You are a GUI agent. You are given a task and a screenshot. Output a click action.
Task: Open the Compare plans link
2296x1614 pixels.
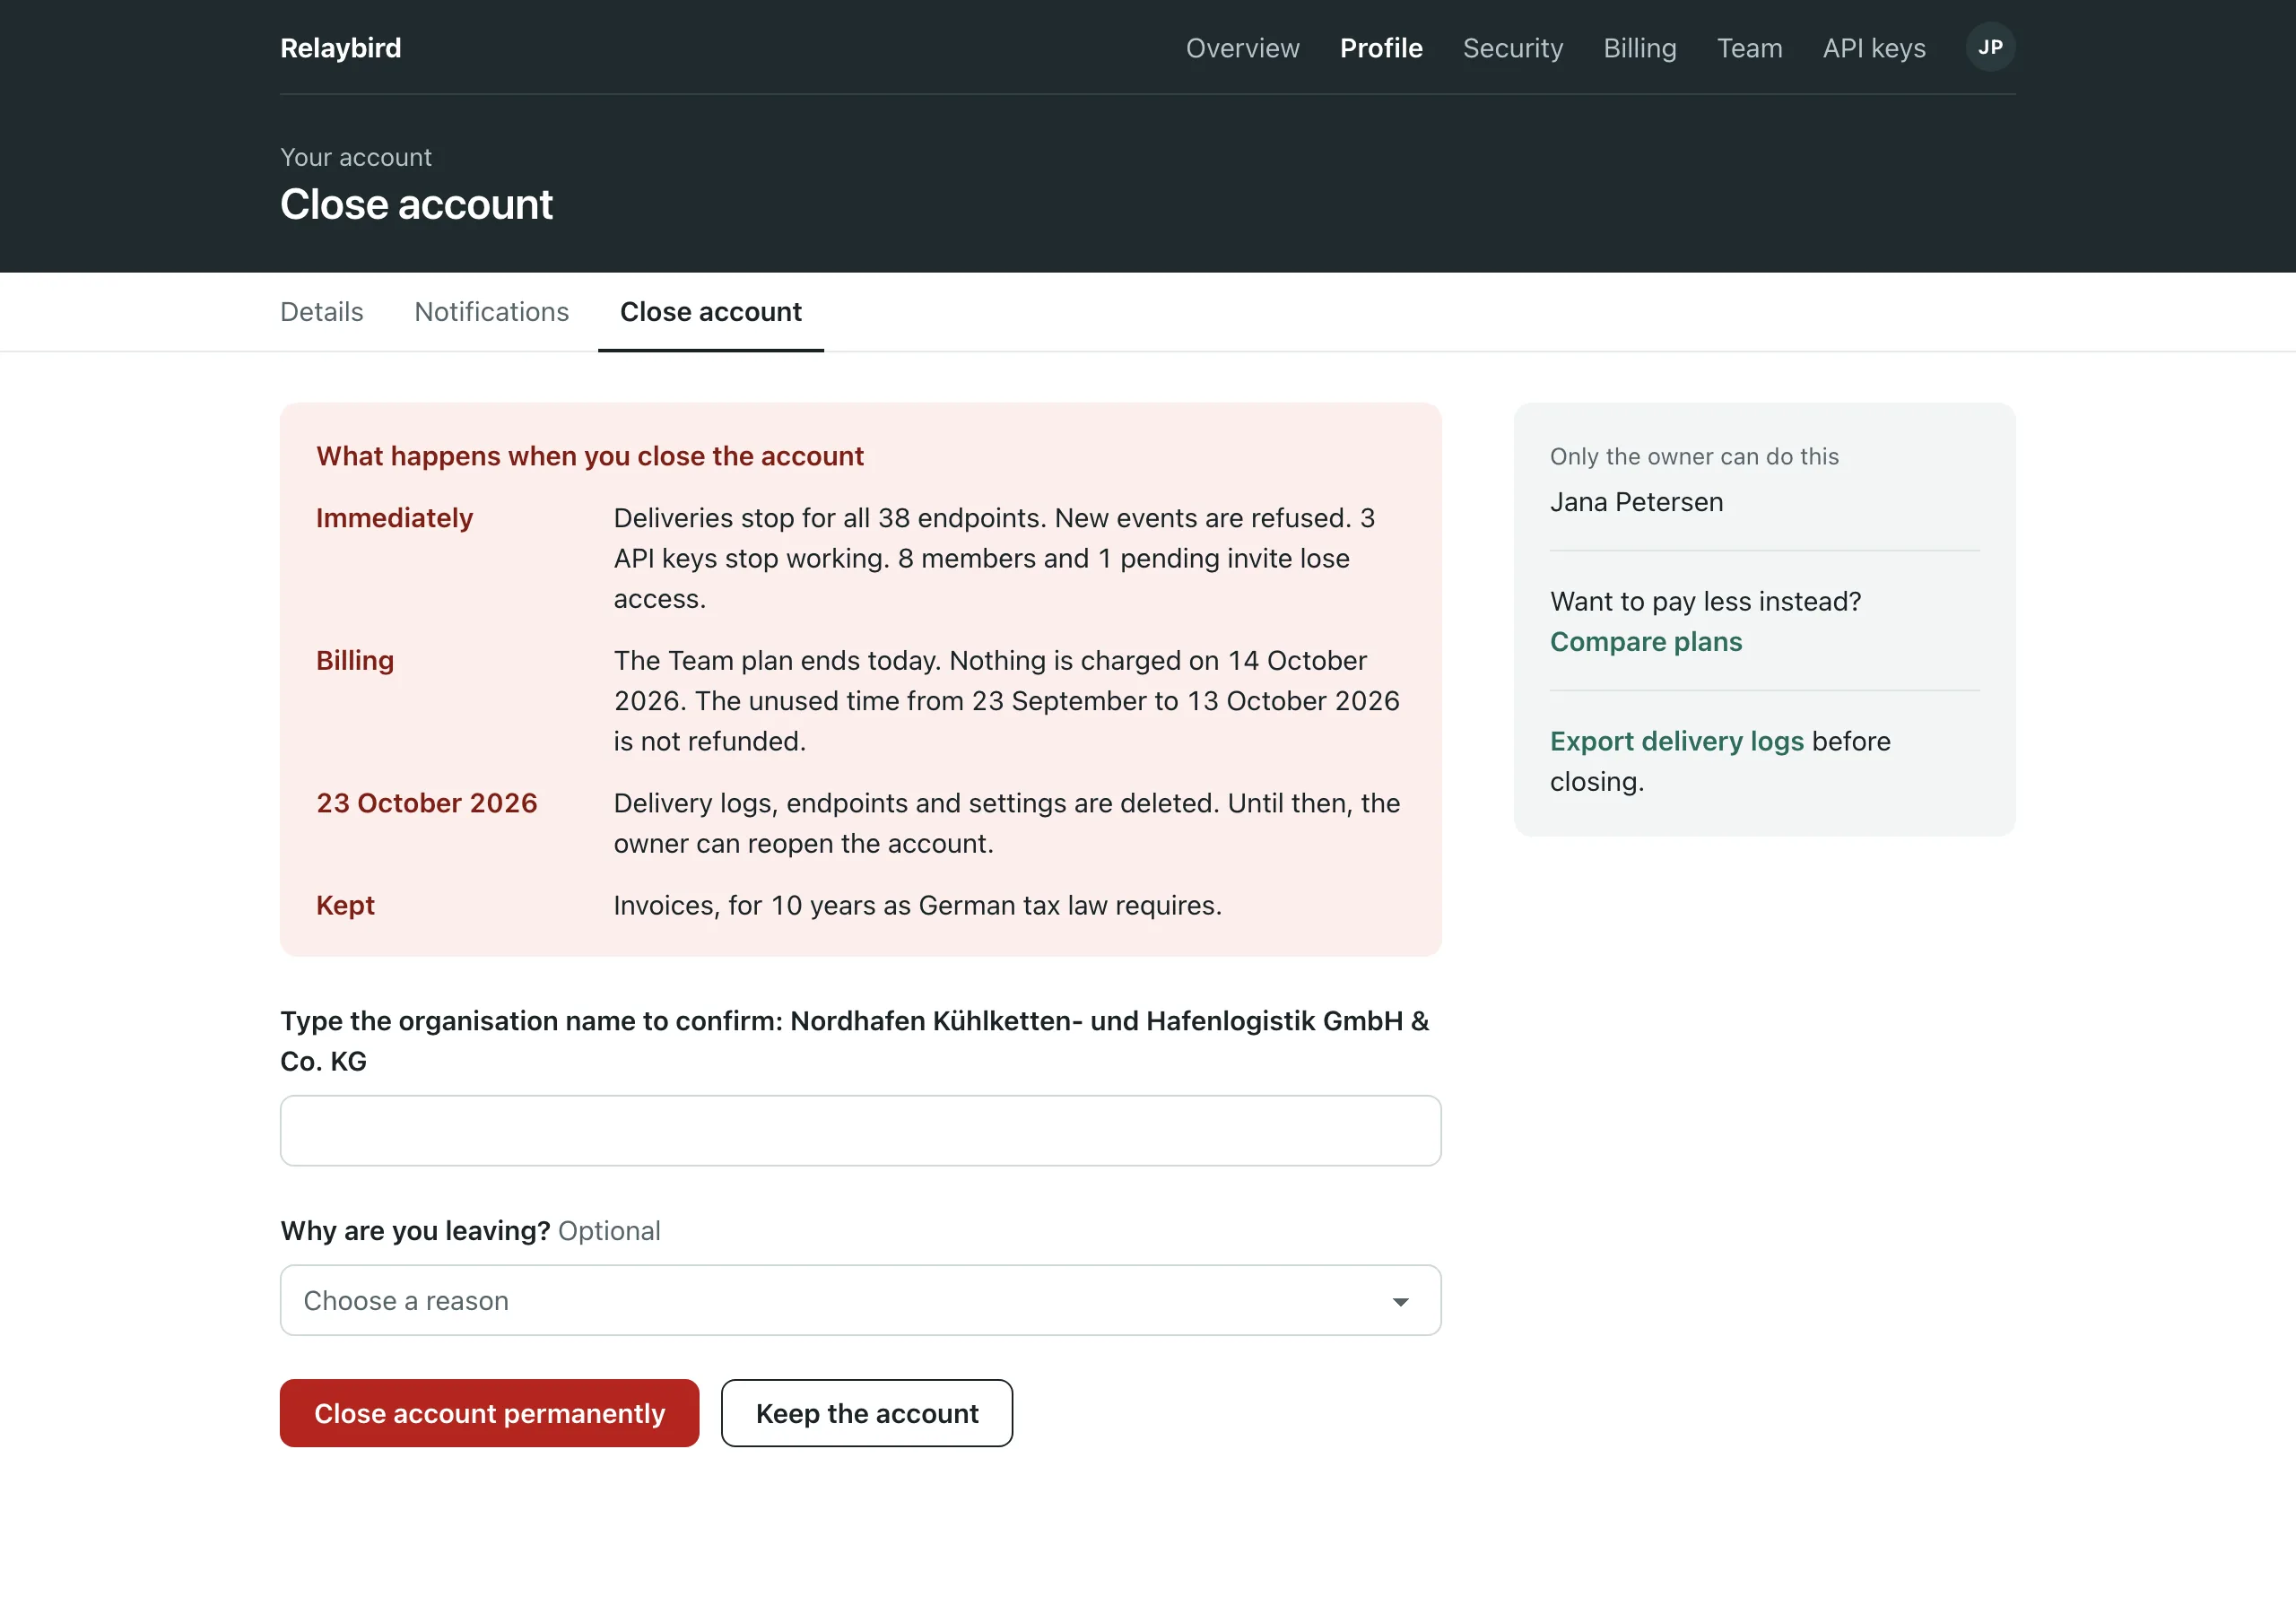pyautogui.click(x=1645, y=642)
